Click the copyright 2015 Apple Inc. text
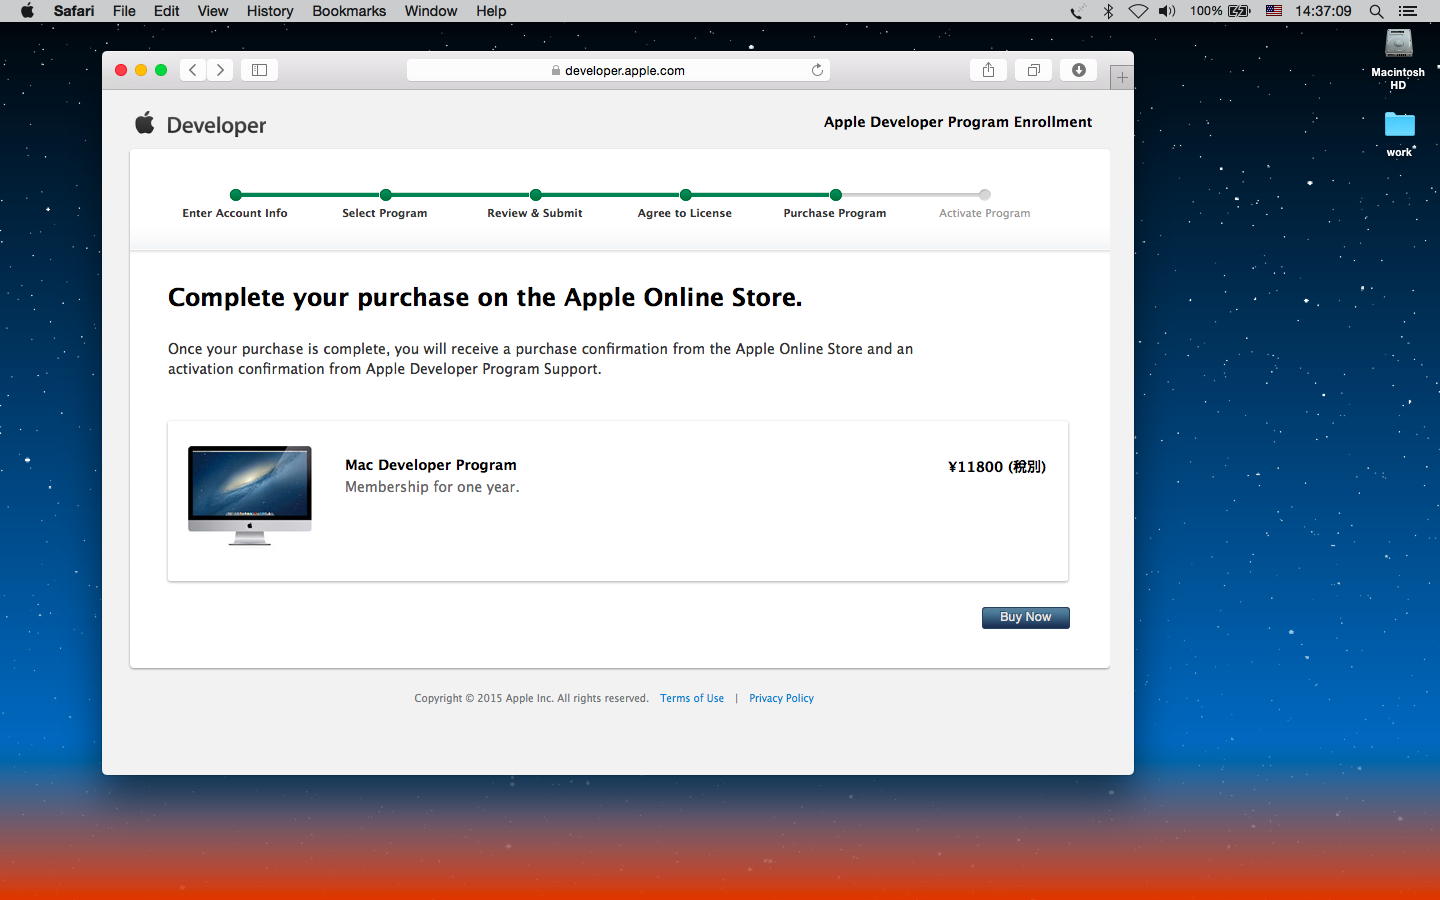This screenshot has width=1440, height=900. tap(531, 698)
